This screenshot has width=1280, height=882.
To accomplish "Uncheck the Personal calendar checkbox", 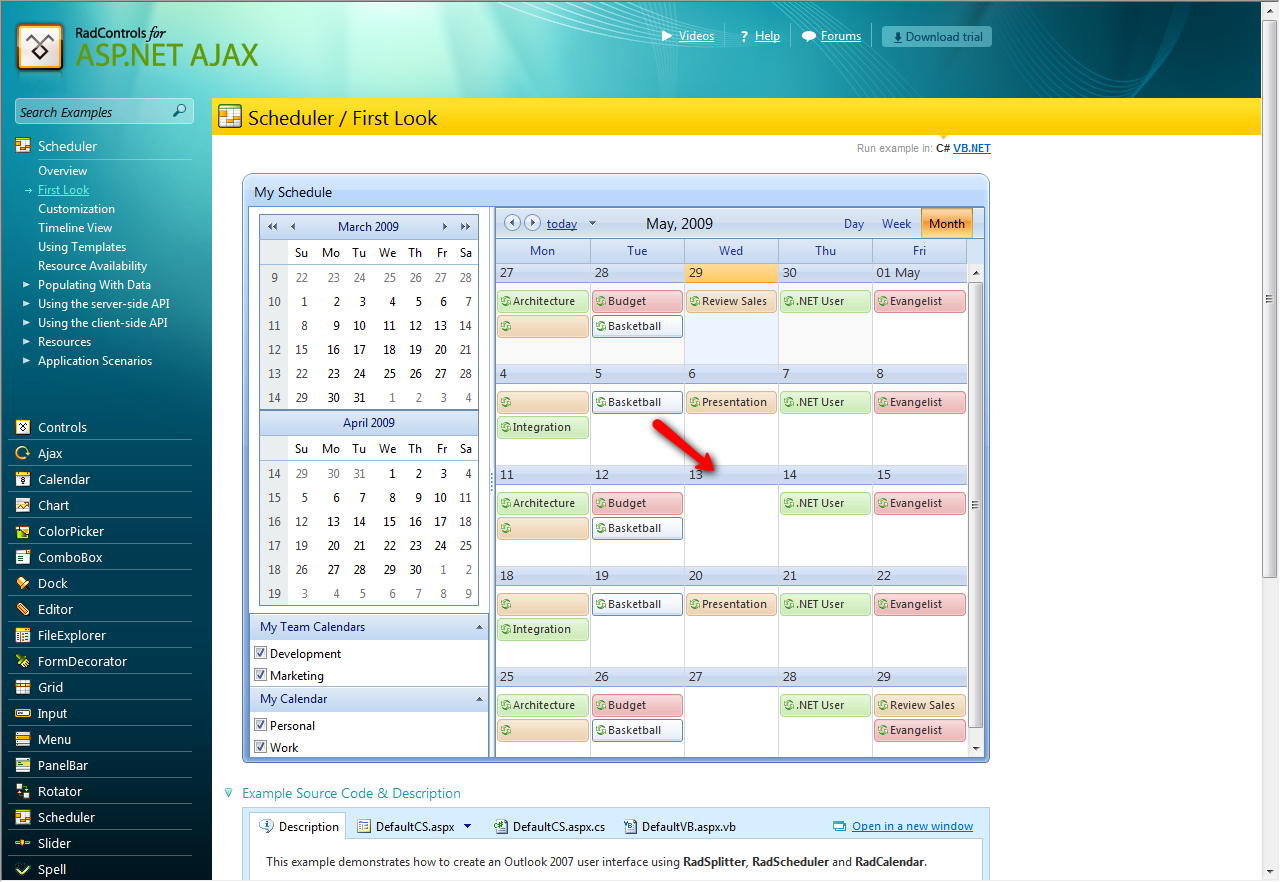I will click(x=261, y=725).
